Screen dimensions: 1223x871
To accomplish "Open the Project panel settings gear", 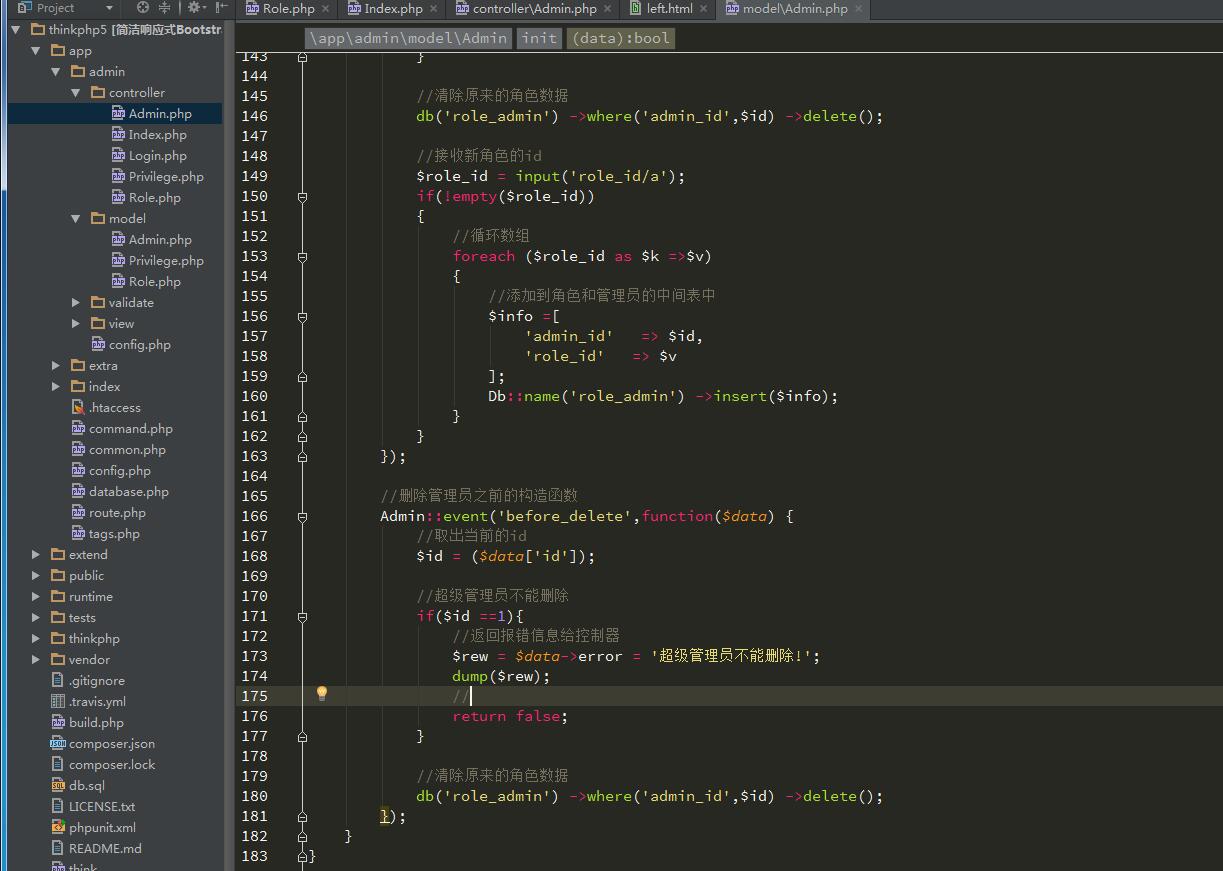I will click(x=194, y=8).
